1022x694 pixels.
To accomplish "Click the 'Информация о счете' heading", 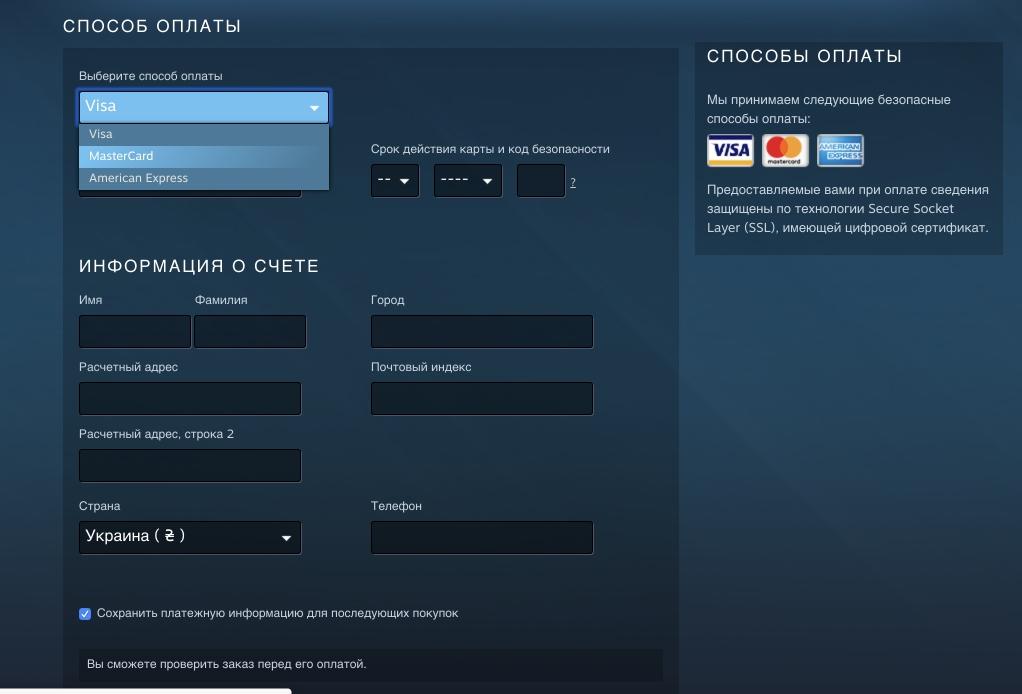I will [199, 266].
